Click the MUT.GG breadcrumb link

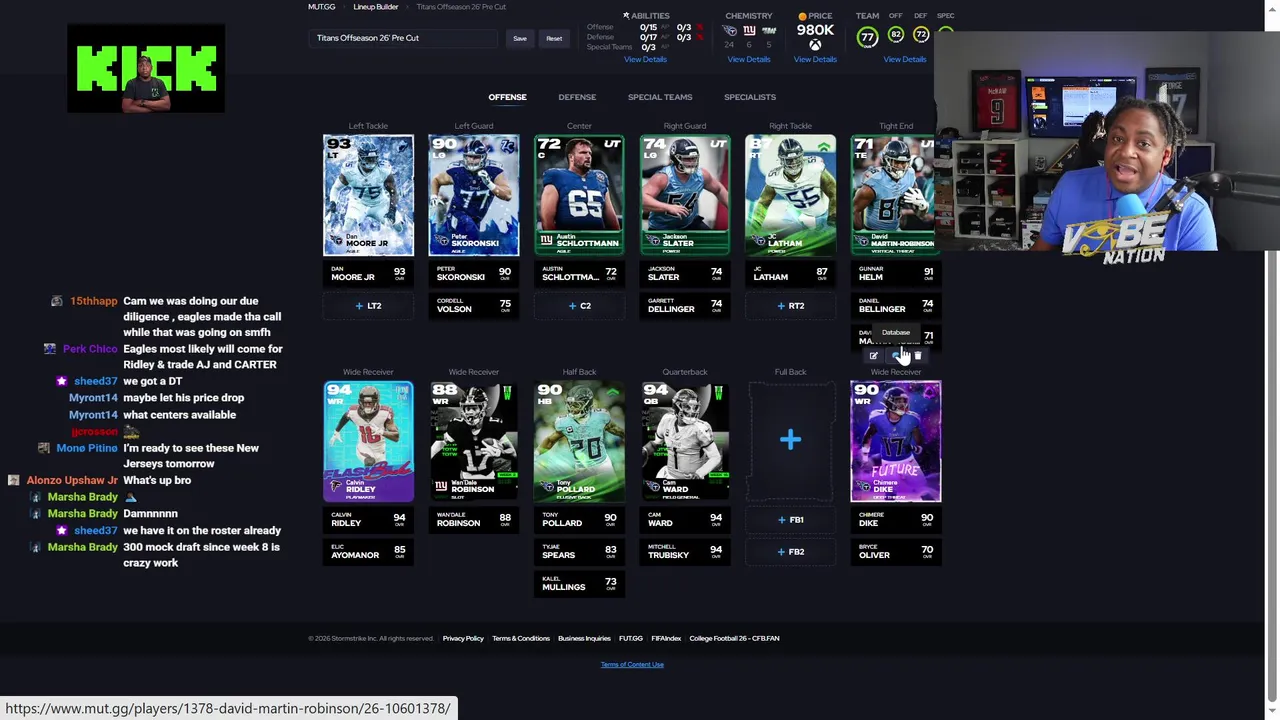point(321,7)
